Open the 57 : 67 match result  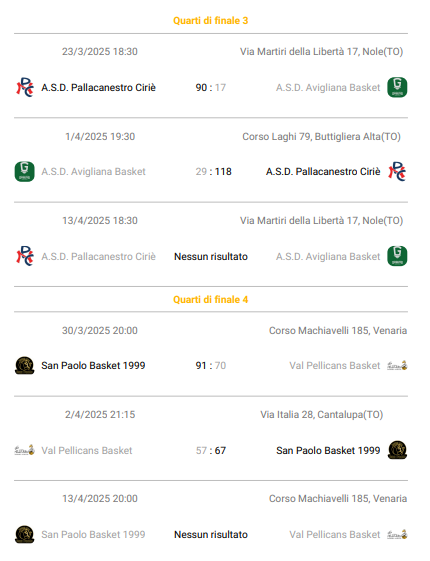211,450
